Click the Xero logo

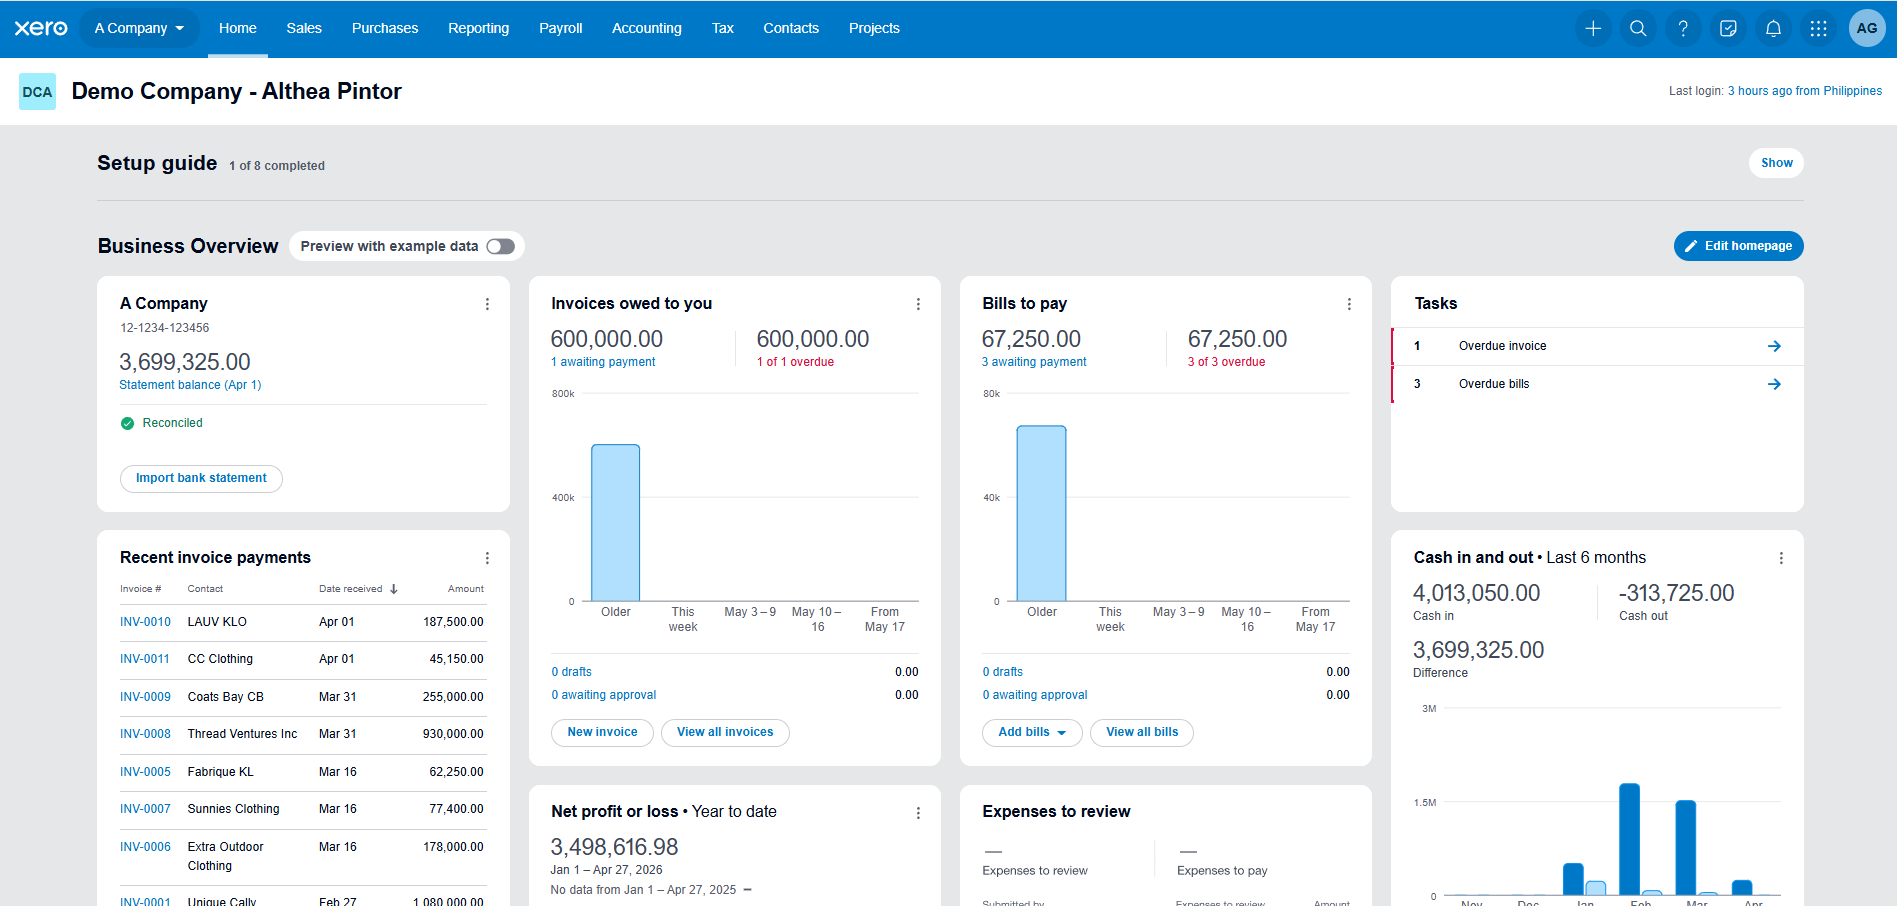(x=41, y=28)
